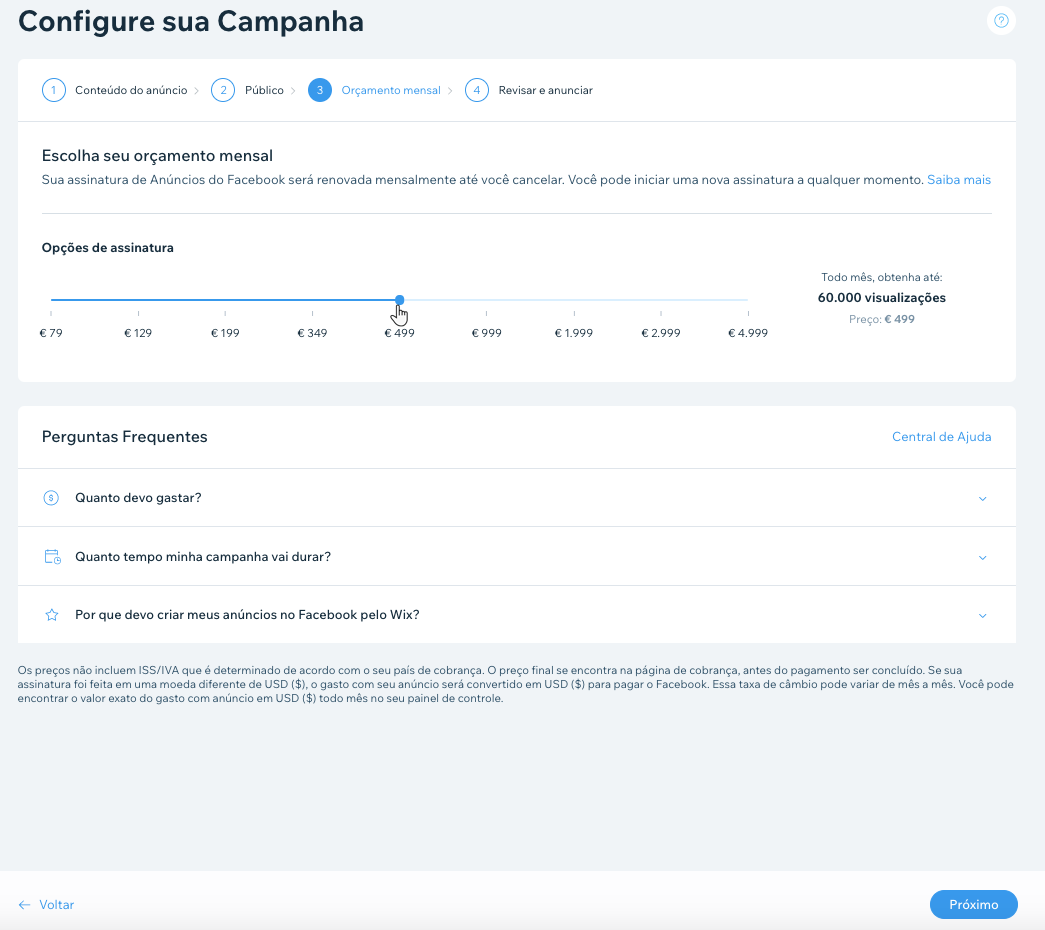The width and height of the screenshot is (1045, 930).
Task: Select the € 2.999 price label
Action: (661, 333)
